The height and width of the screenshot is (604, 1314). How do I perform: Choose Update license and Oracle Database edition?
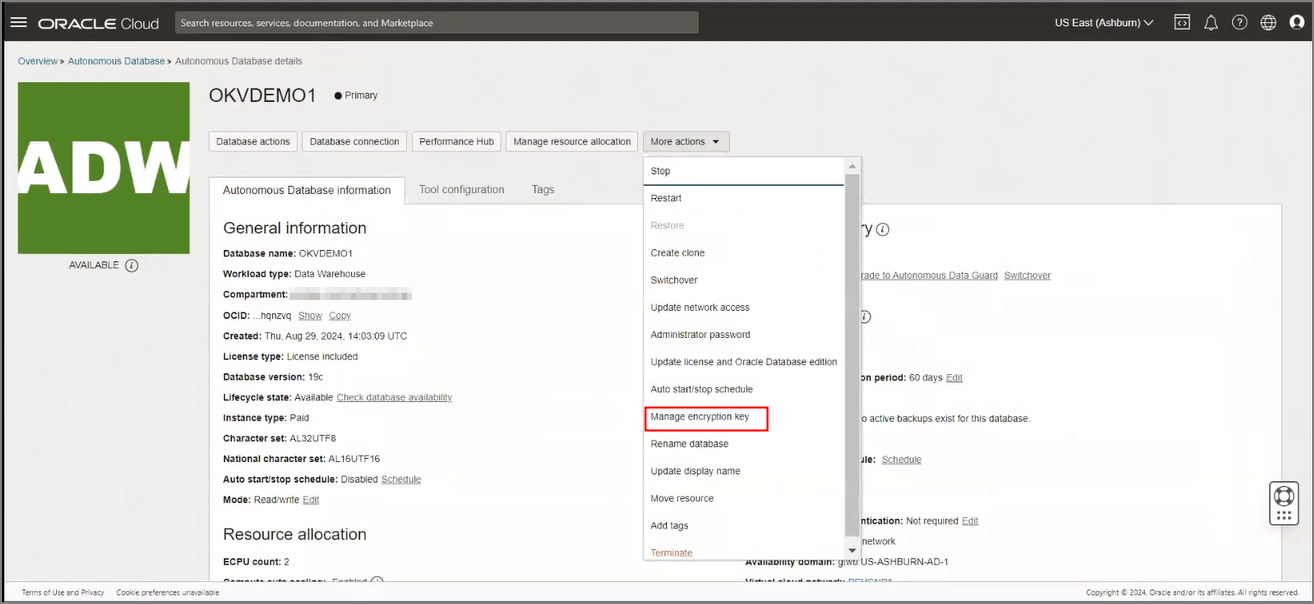[x=744, y=362]
